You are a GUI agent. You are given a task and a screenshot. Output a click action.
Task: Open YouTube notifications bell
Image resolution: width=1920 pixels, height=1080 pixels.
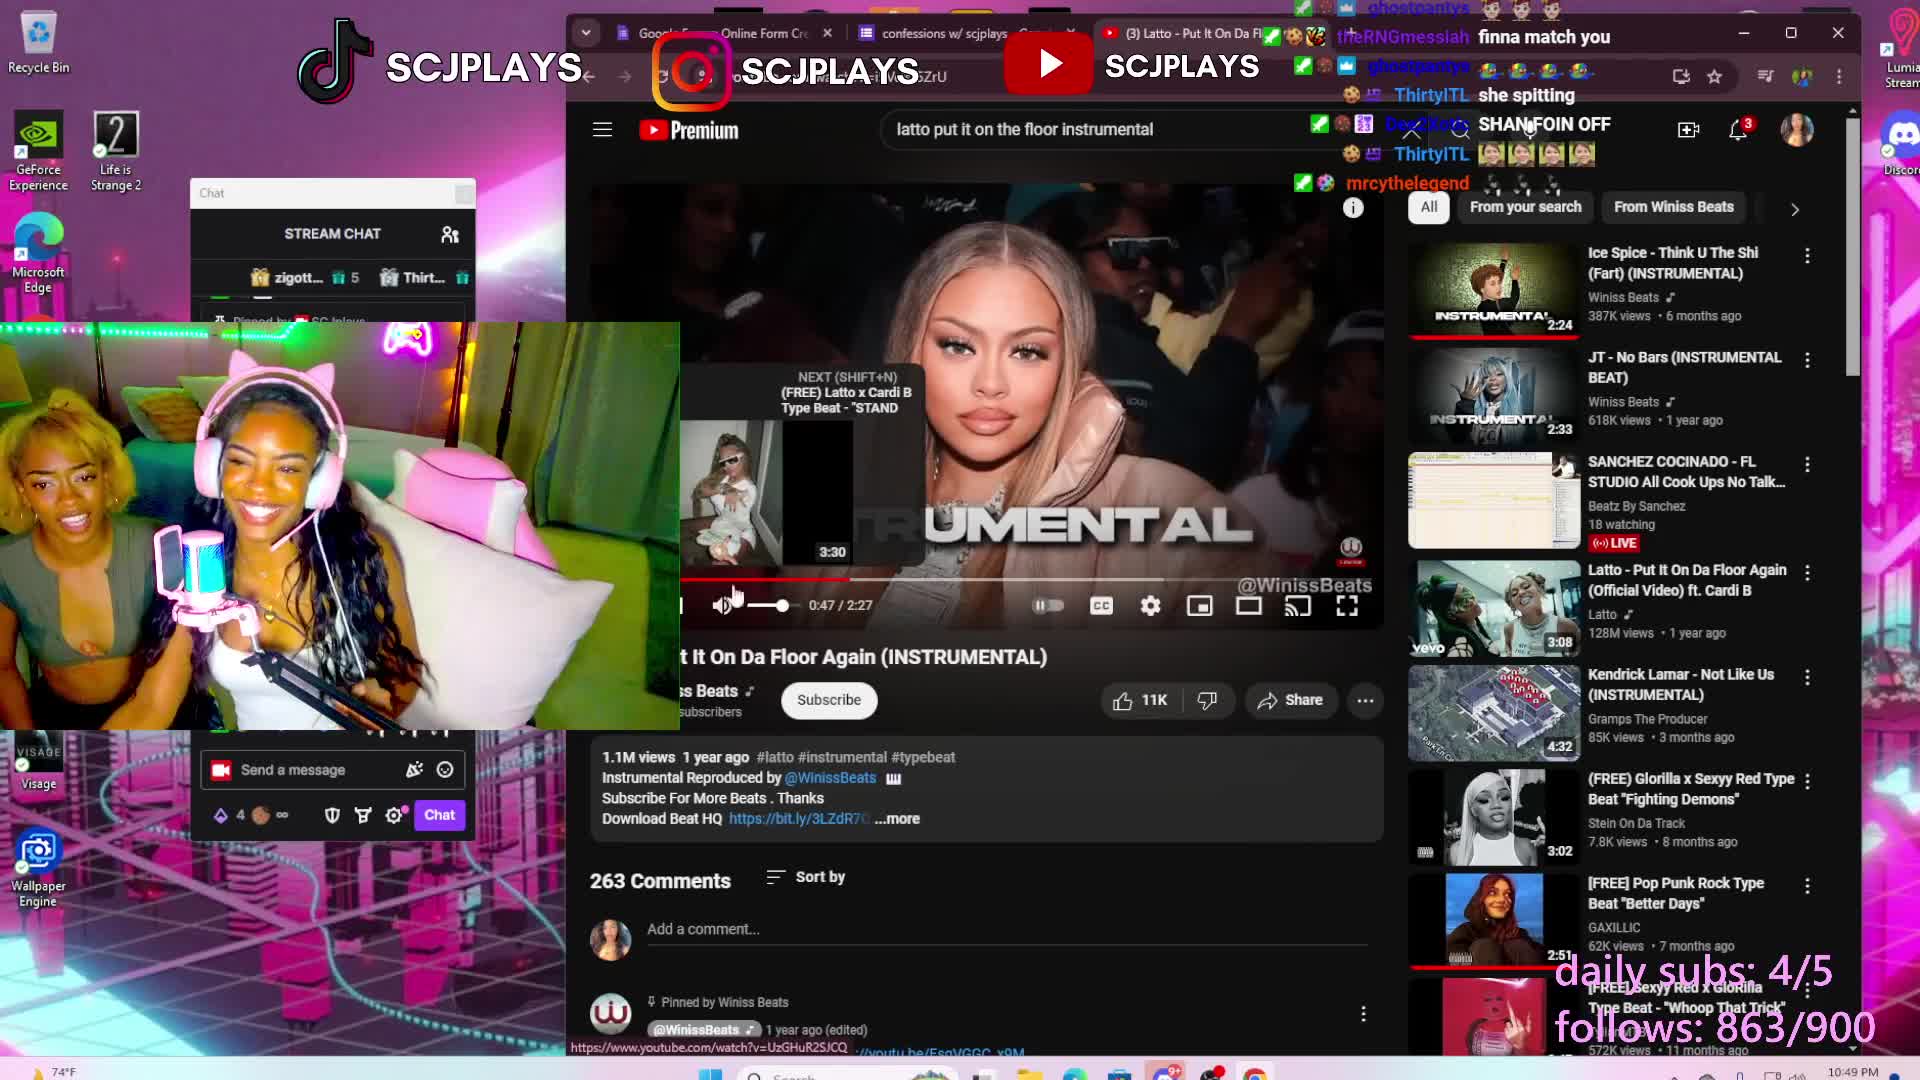(1739, 130)
